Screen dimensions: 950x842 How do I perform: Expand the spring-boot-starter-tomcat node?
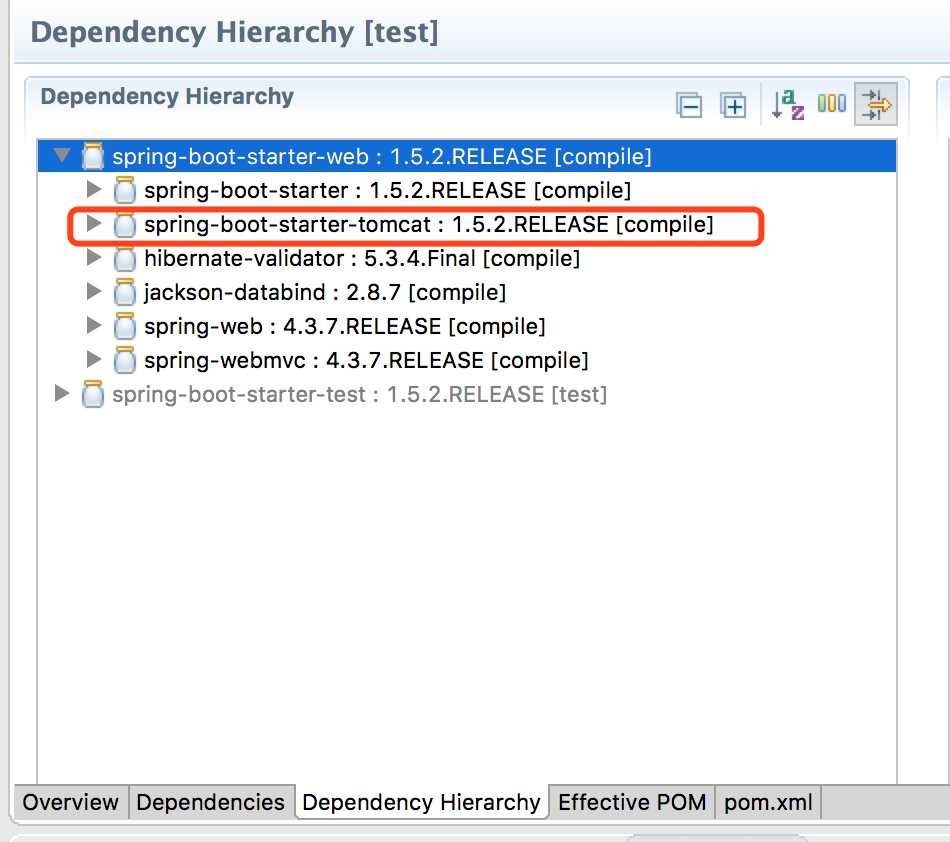tap(93, 224)
